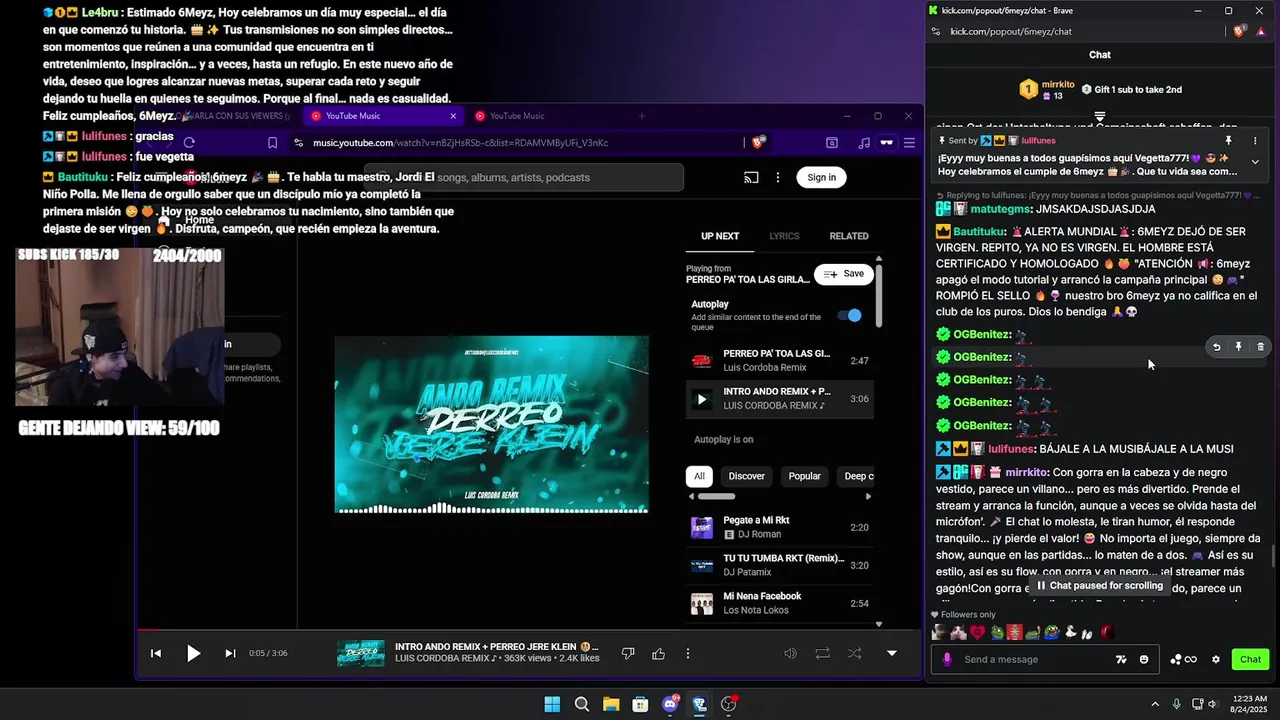The width and height of the screenshot is (1280, 720).
Task: Open Brave Shields icon in the music window
Action: click(x=758, y=143)
